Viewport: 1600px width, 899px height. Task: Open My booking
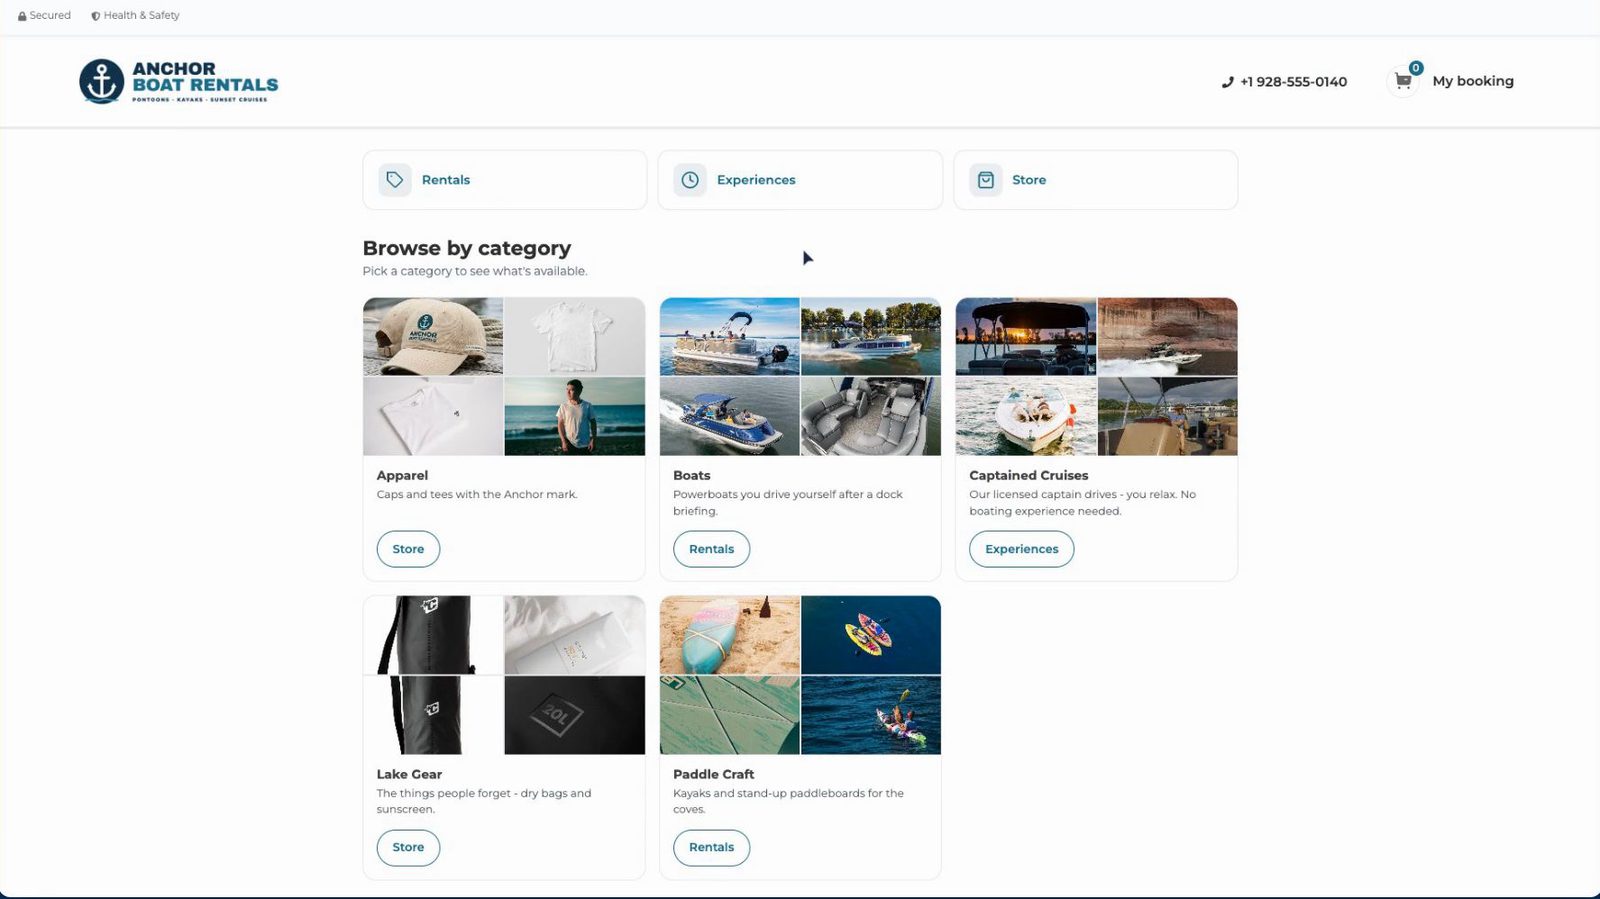point(1473,81)
